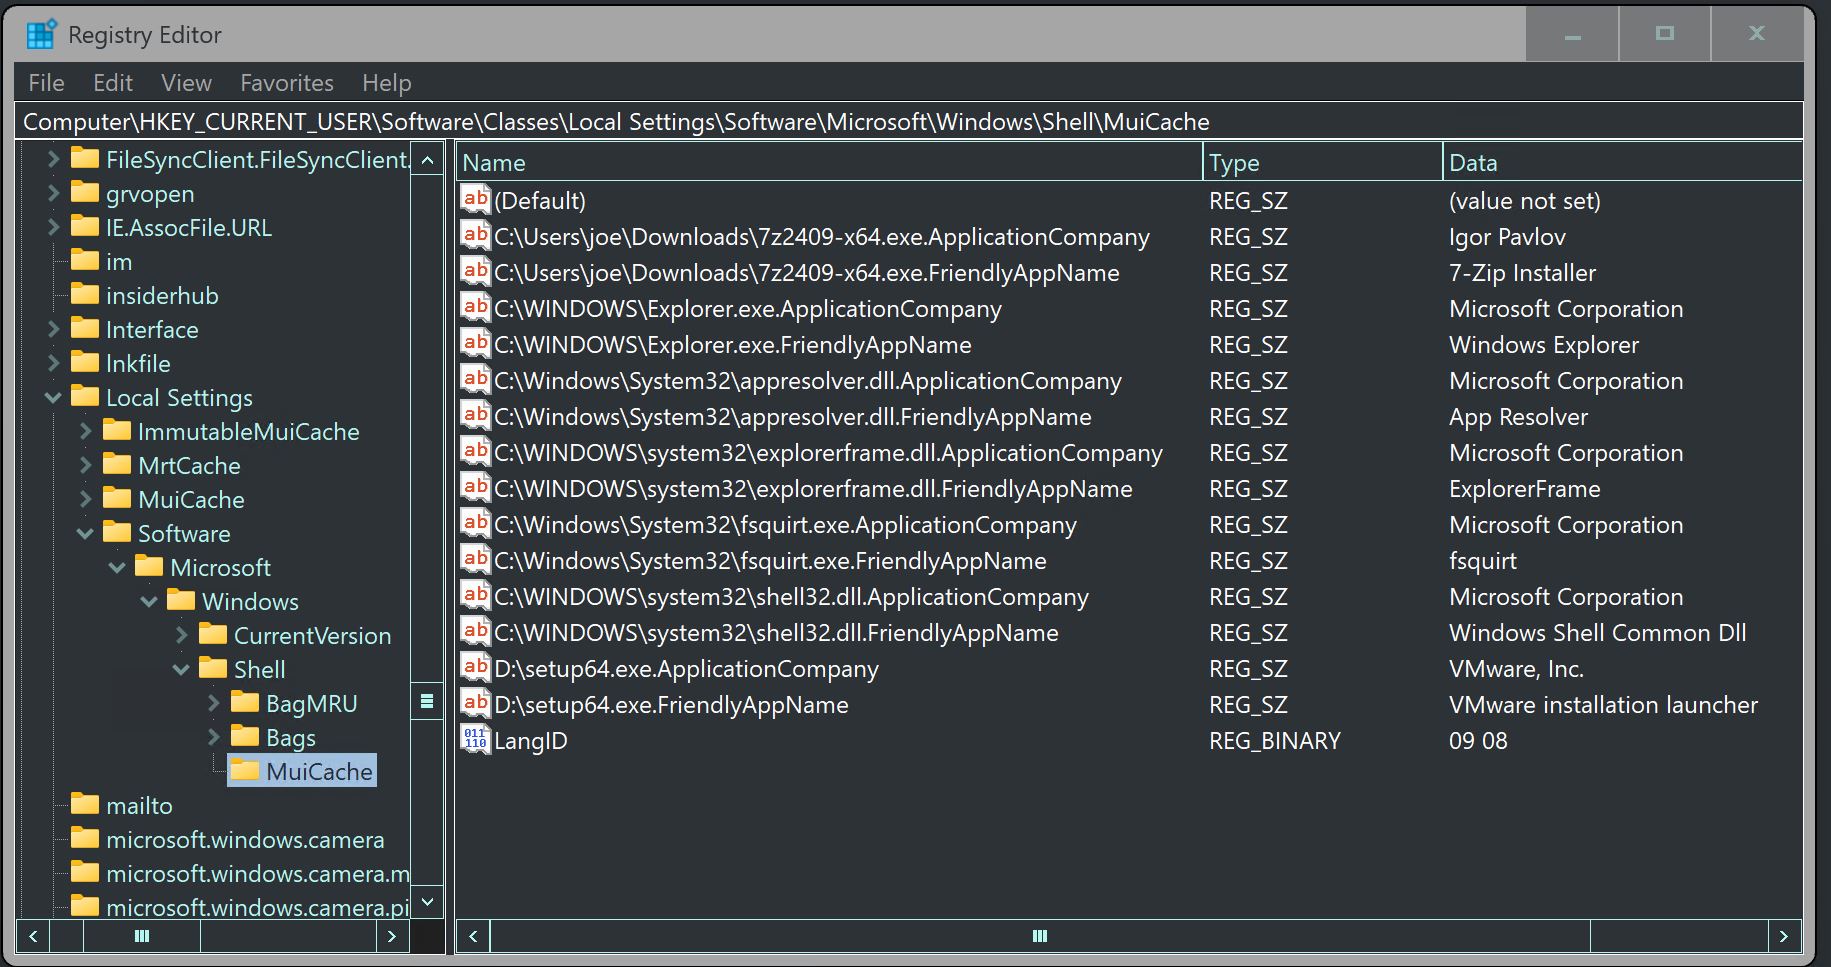Sort values by the Name column header
The height and width of the screenshot is (967, 1831).
(829, 162)
